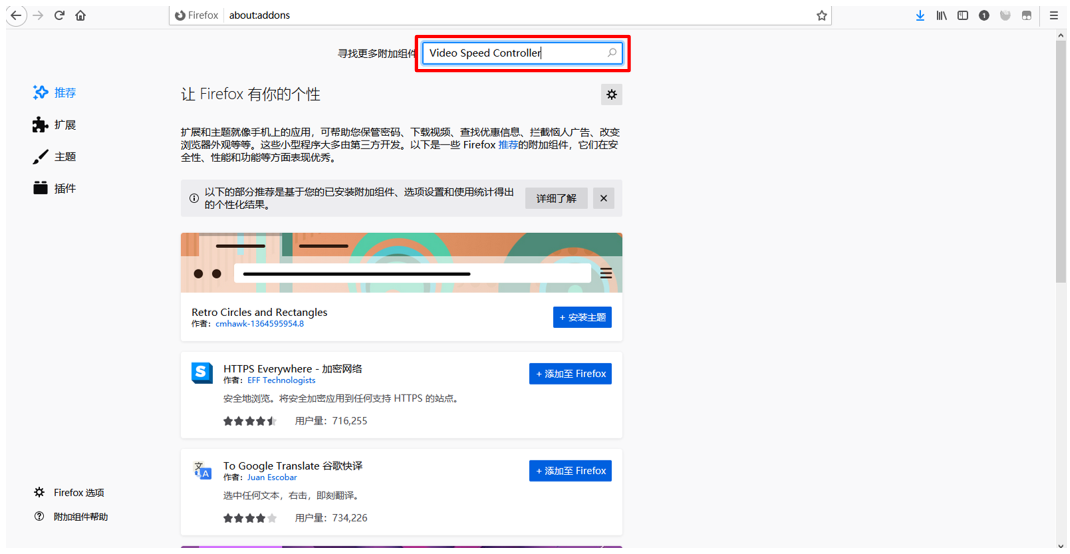
Task: Switch to the 主题 themes category
Action: click(54, 156)
